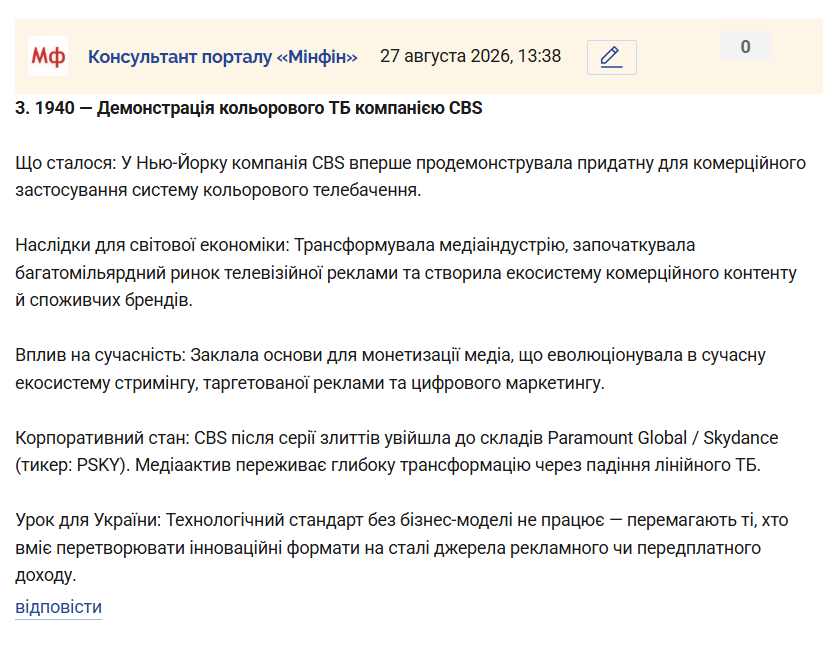Click the відповісти reply link

[58, 607]
